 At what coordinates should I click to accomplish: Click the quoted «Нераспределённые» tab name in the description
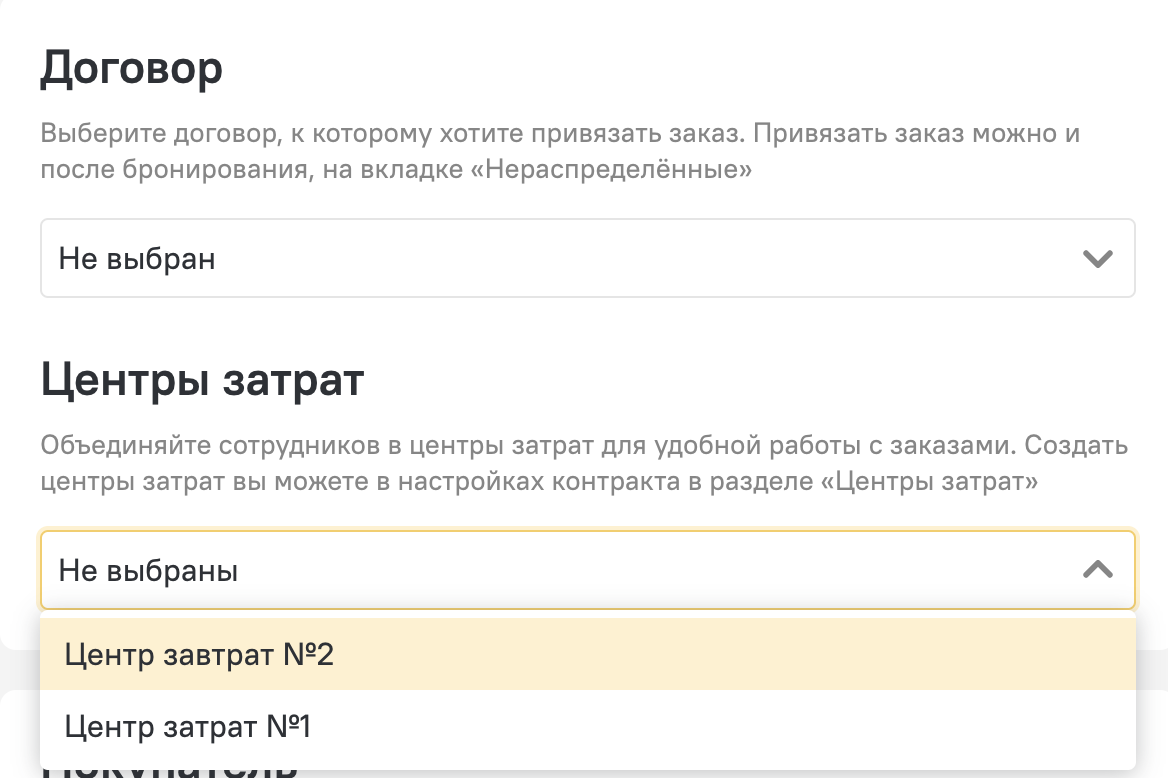coord(617,170)
